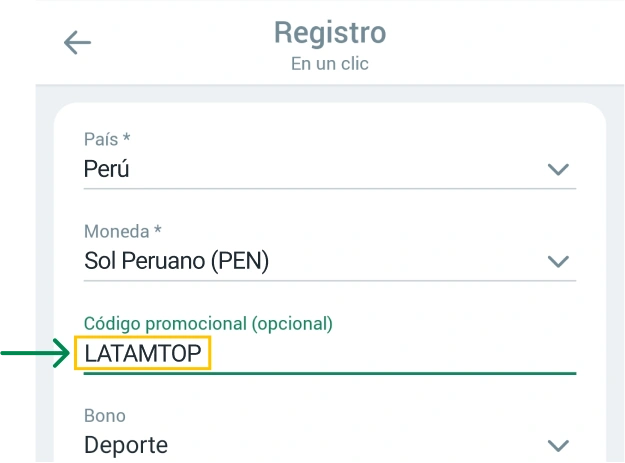Go back using the left arrow
Image resolution: width=625 pixels, height=463 pixels.
tap(77, 42)
